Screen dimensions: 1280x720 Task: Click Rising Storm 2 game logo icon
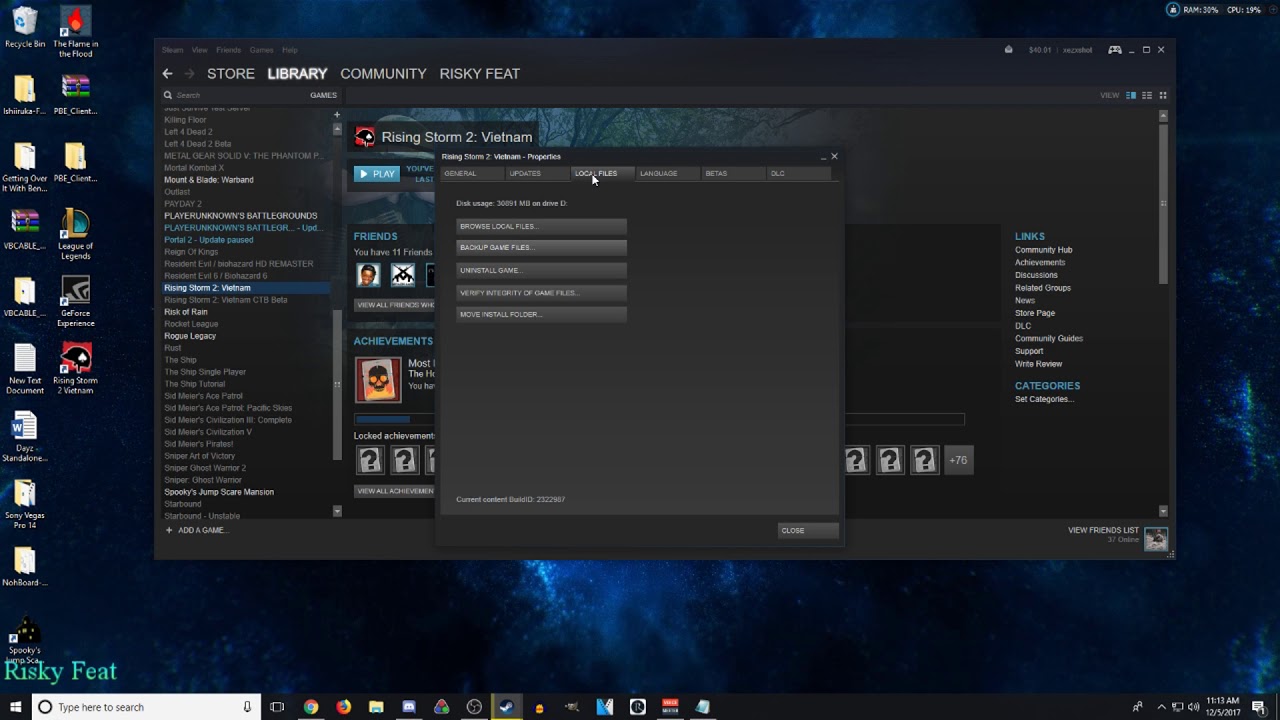tap(365, 137)
